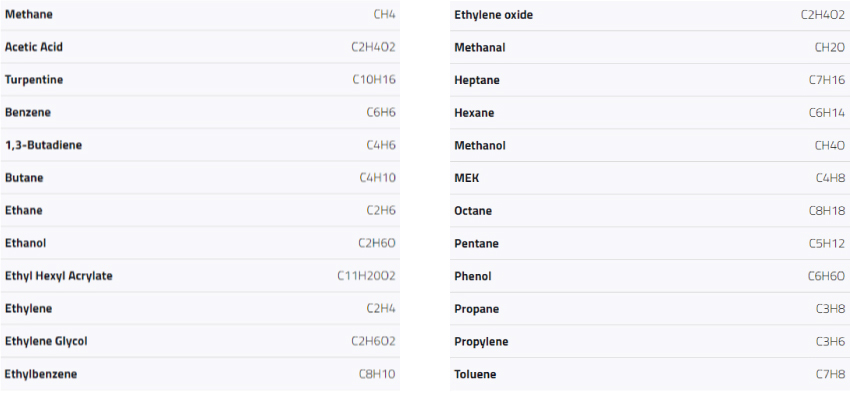Click the Butane formula C4H10
850x393 pixels.
tap(377, 178)
